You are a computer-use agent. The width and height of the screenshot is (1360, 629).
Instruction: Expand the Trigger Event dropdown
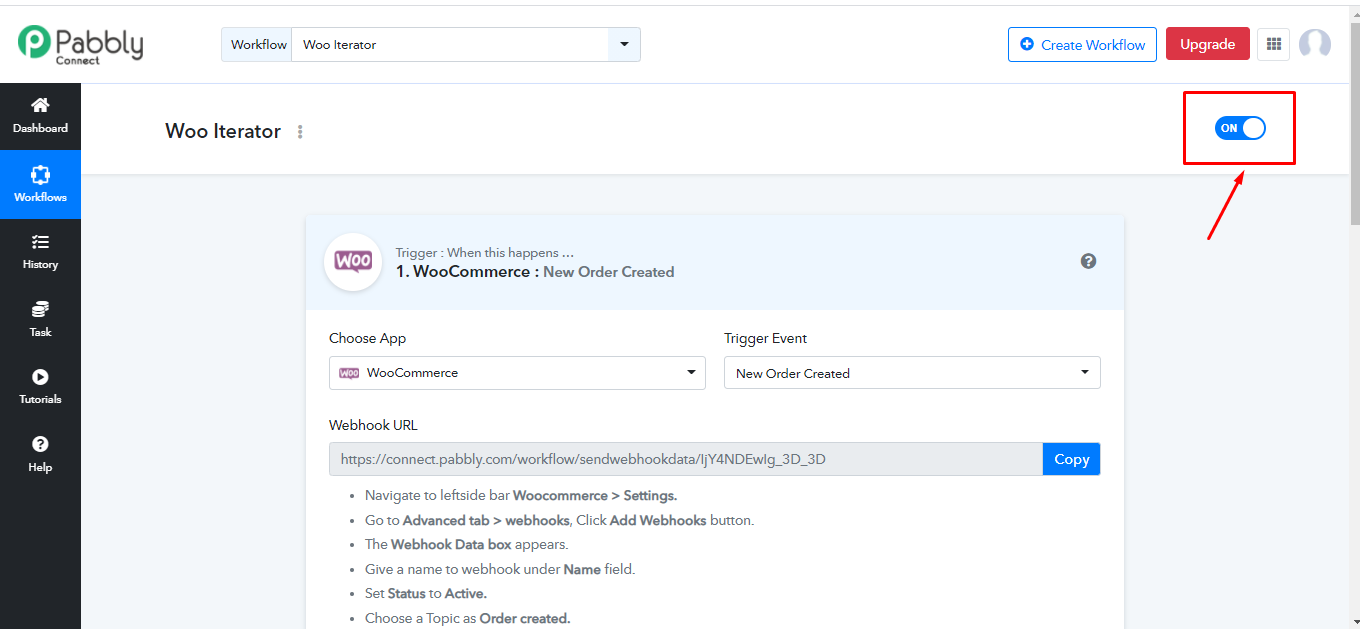pos(912,373)
